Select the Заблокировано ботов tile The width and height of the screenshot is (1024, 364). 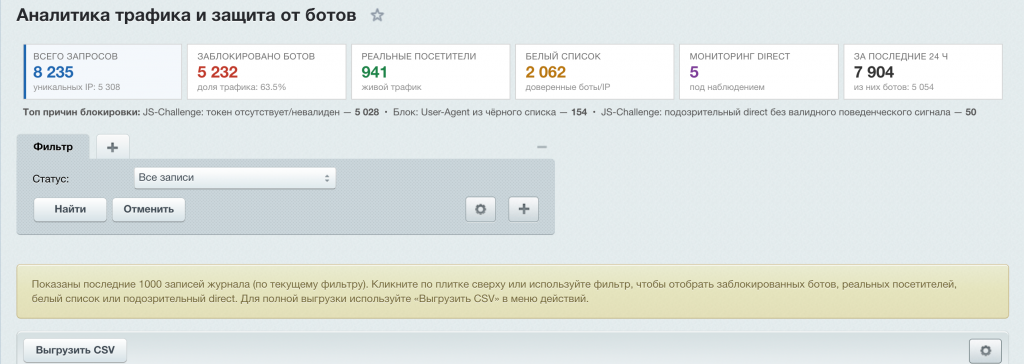tap(266, 72)
